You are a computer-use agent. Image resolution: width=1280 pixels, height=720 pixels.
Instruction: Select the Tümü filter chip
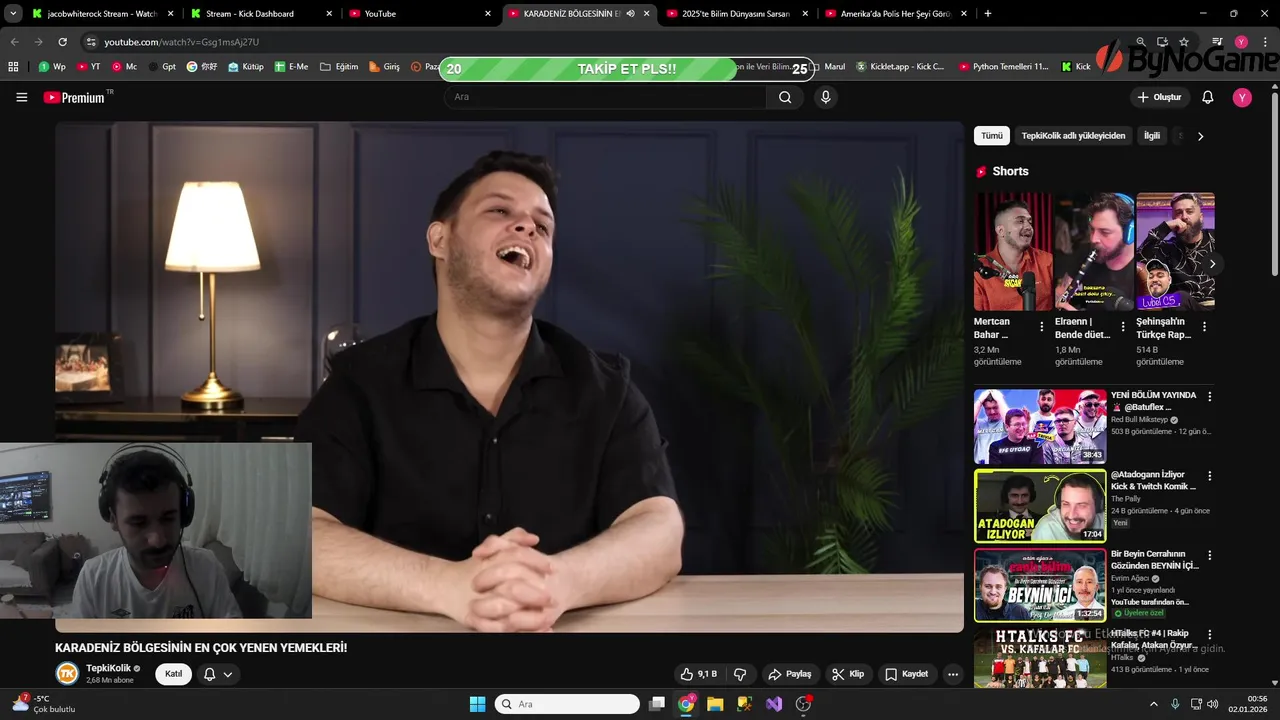992,136
